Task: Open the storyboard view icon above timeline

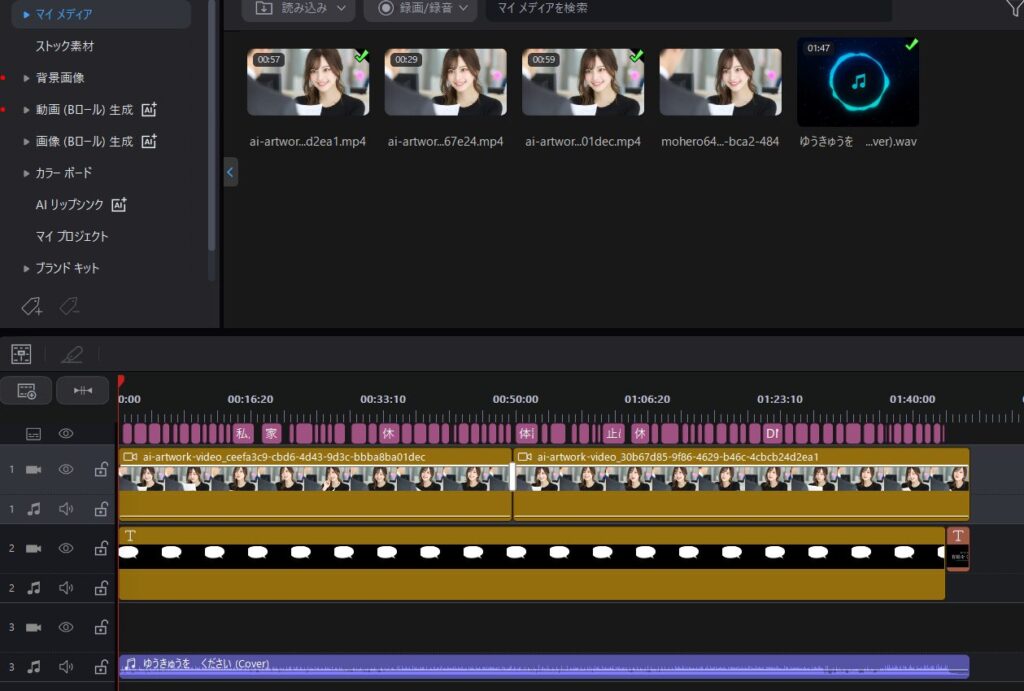Action: click(21, 354)
